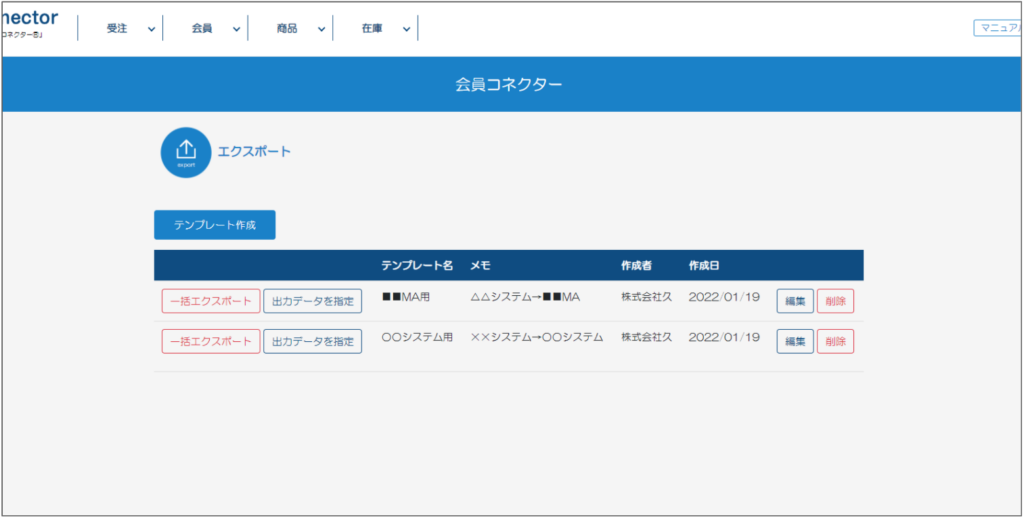
Task: Click the 作成日 column header
Action: pyautogui.click(x=704, y=266)
